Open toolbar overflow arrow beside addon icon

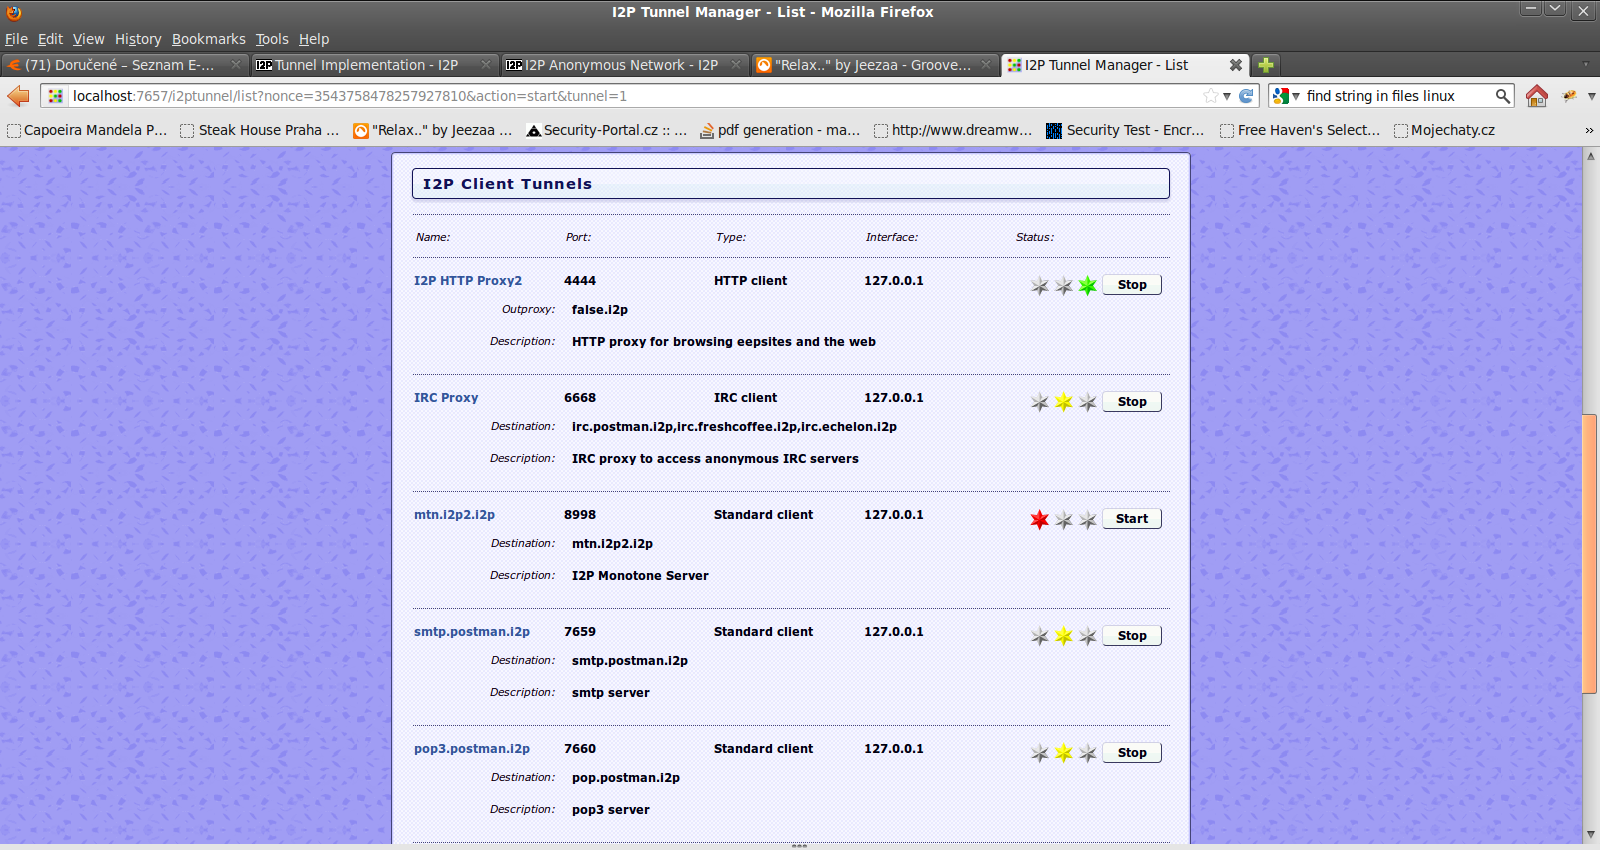point(1591,96)
